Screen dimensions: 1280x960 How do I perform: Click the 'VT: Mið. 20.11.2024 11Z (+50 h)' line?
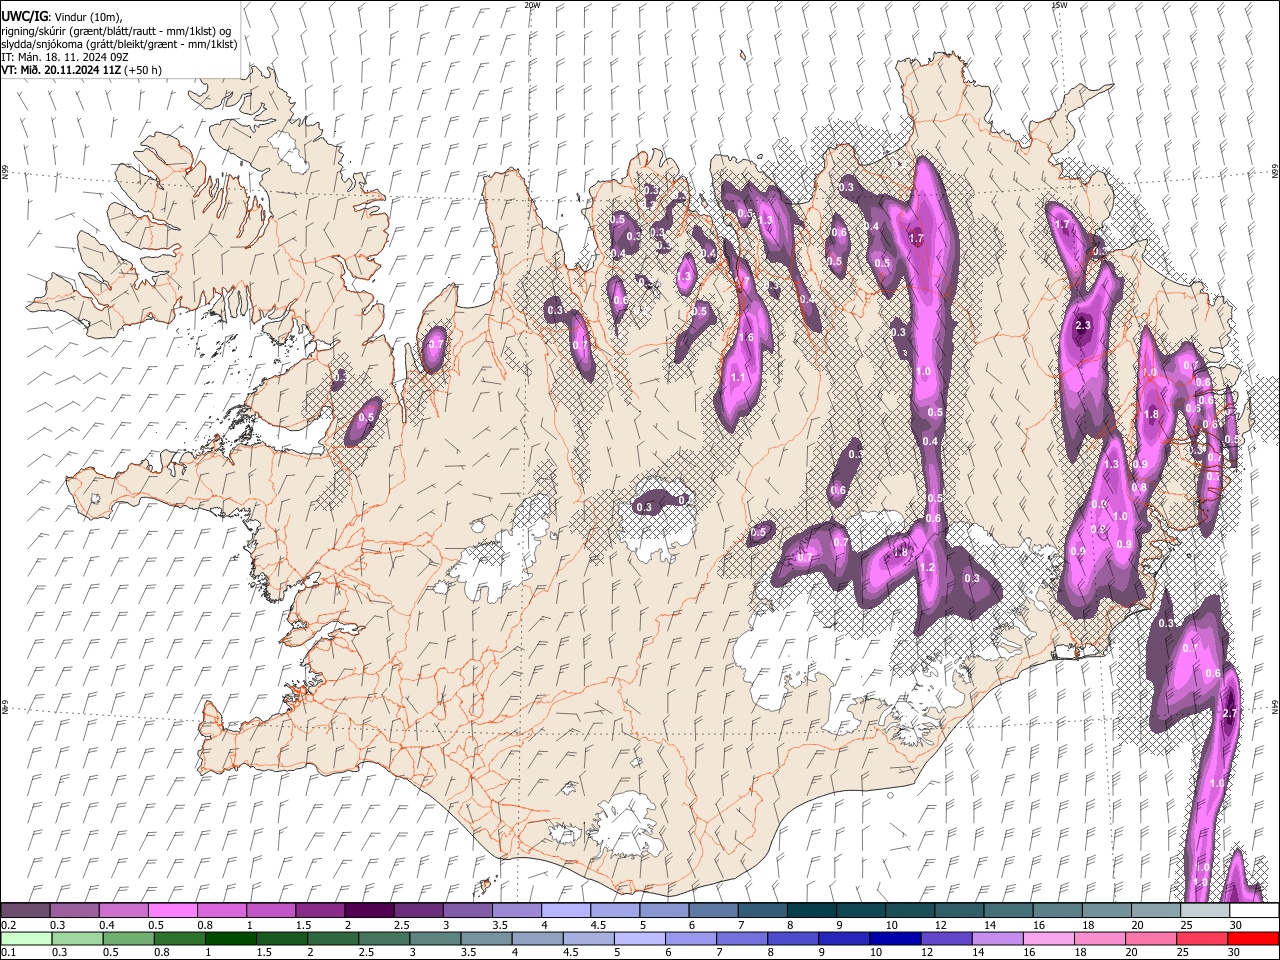81,70
